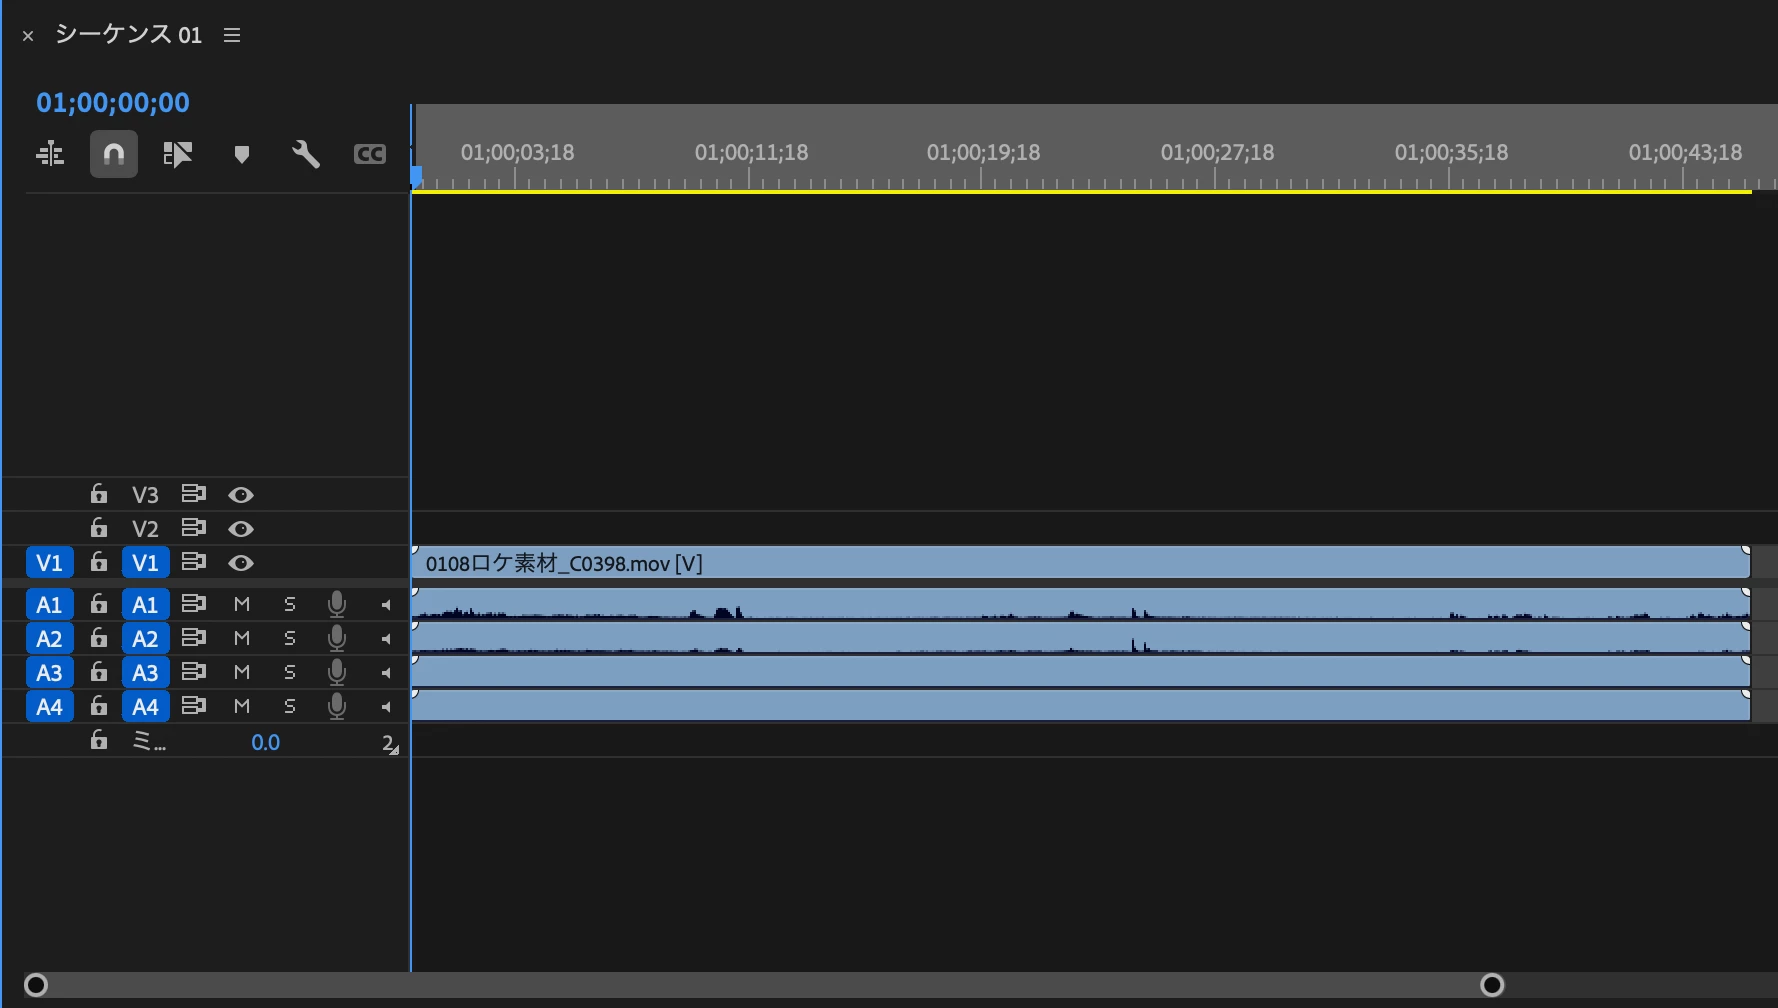Toggle lock on track V3

tap(98, 494)
